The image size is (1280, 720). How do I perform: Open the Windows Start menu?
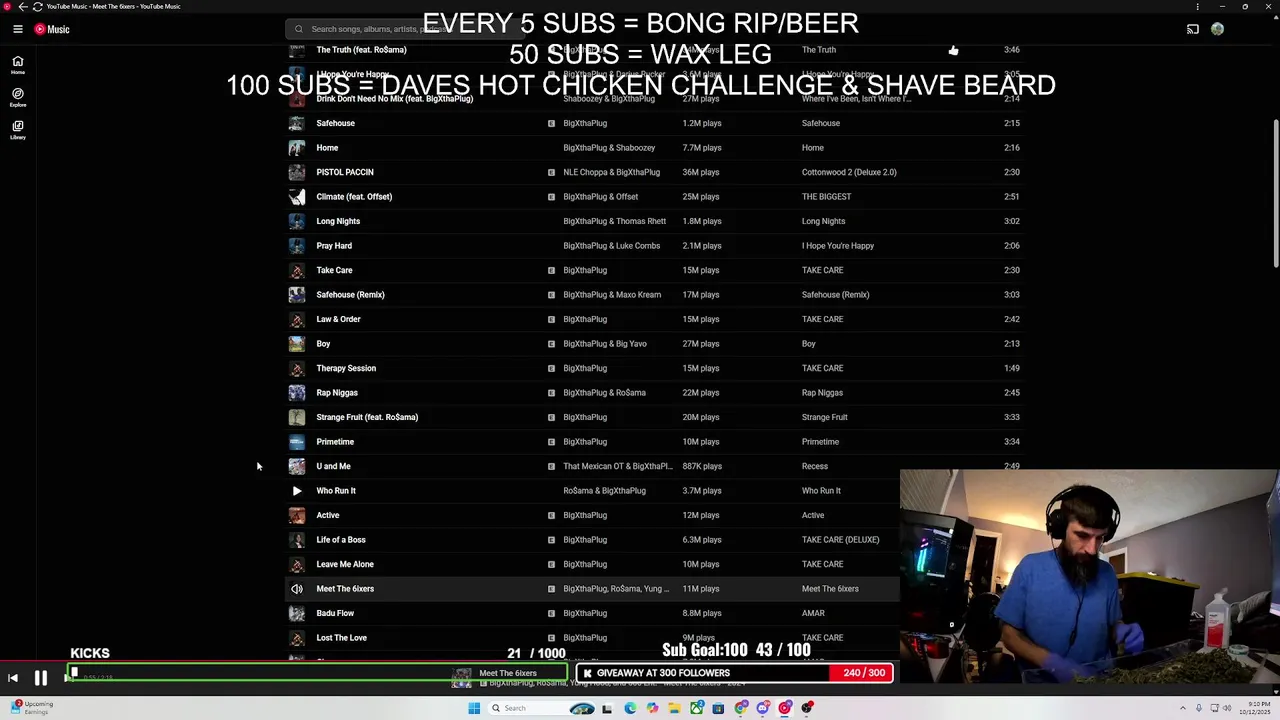tap(474, 708)
